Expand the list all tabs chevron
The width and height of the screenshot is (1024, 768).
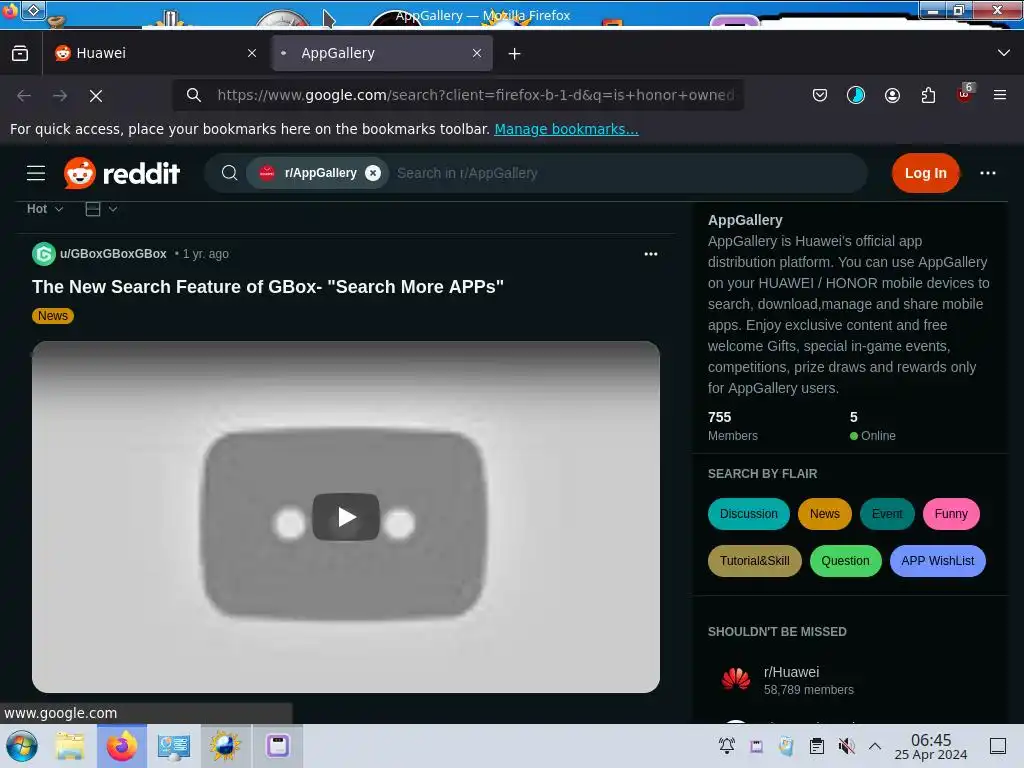(x=1004, y=53)
